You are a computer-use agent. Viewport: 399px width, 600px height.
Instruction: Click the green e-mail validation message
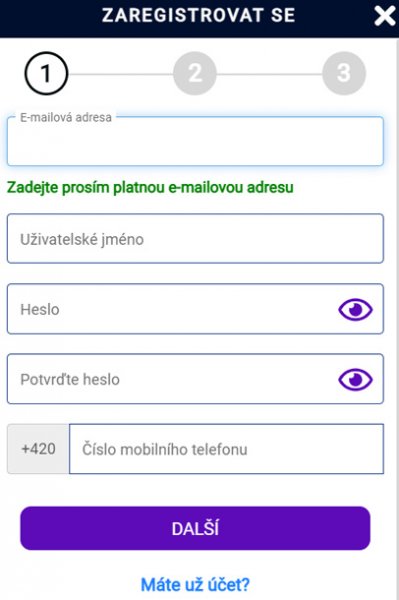150,188
